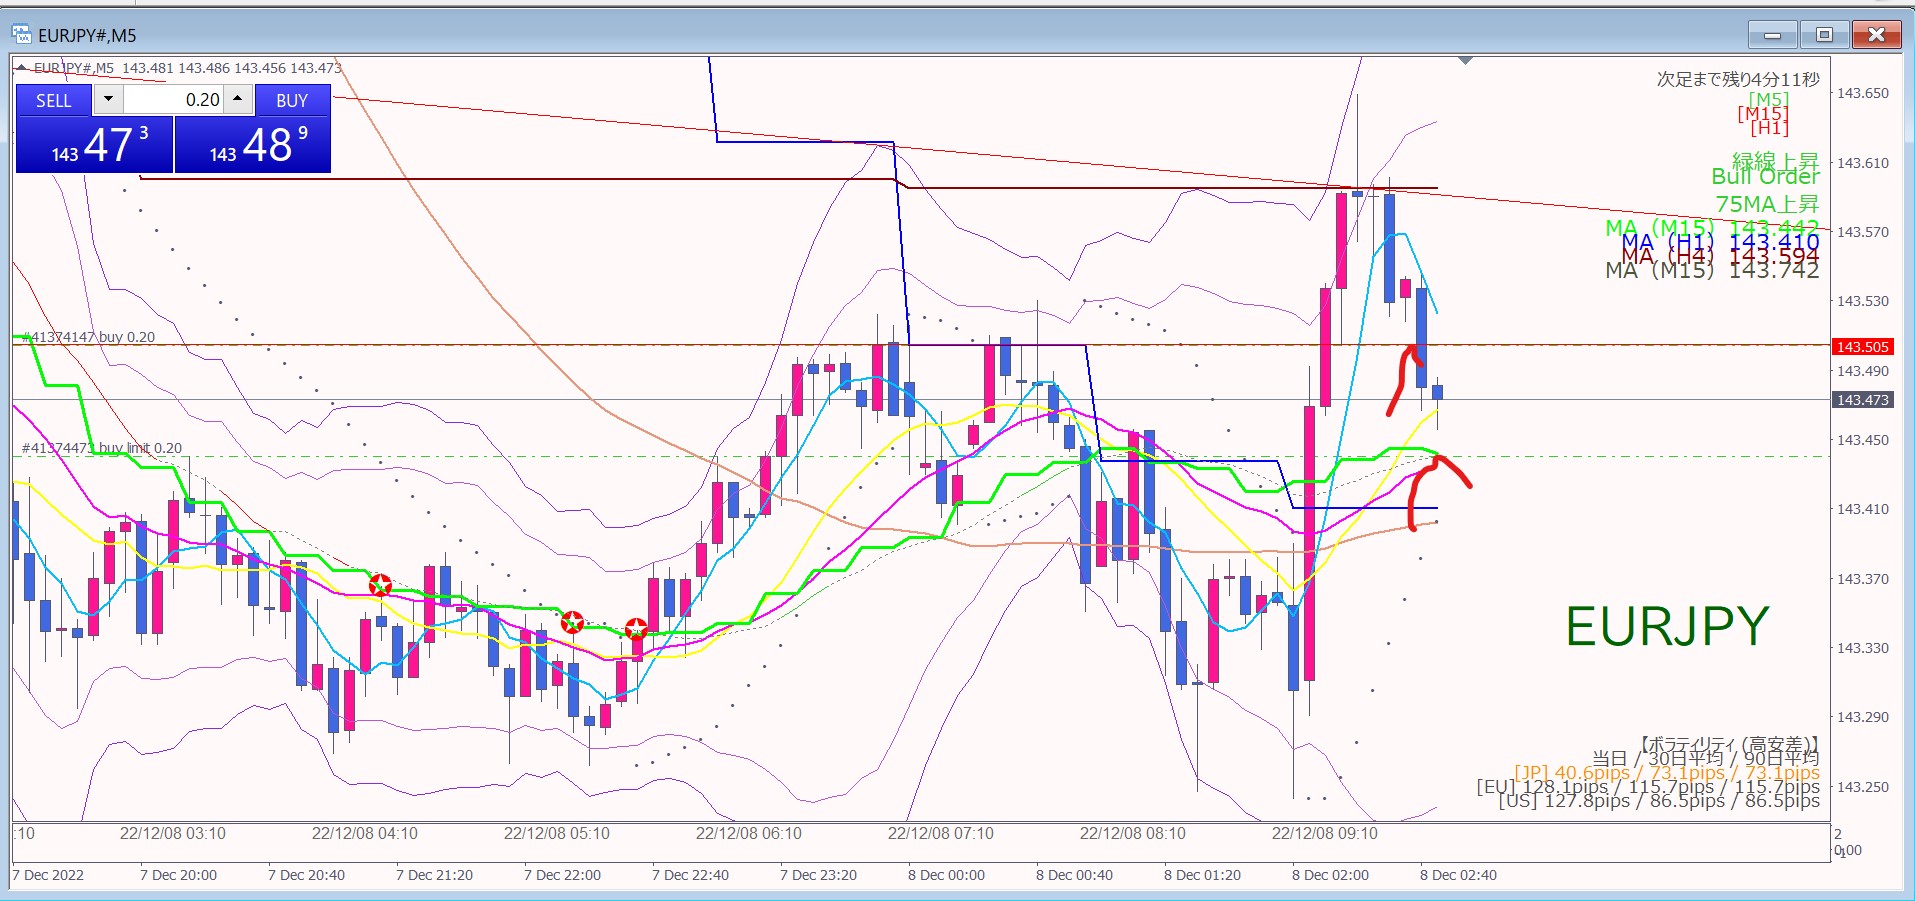Minimize the EURJPY chart window

tap(1772, 35)
